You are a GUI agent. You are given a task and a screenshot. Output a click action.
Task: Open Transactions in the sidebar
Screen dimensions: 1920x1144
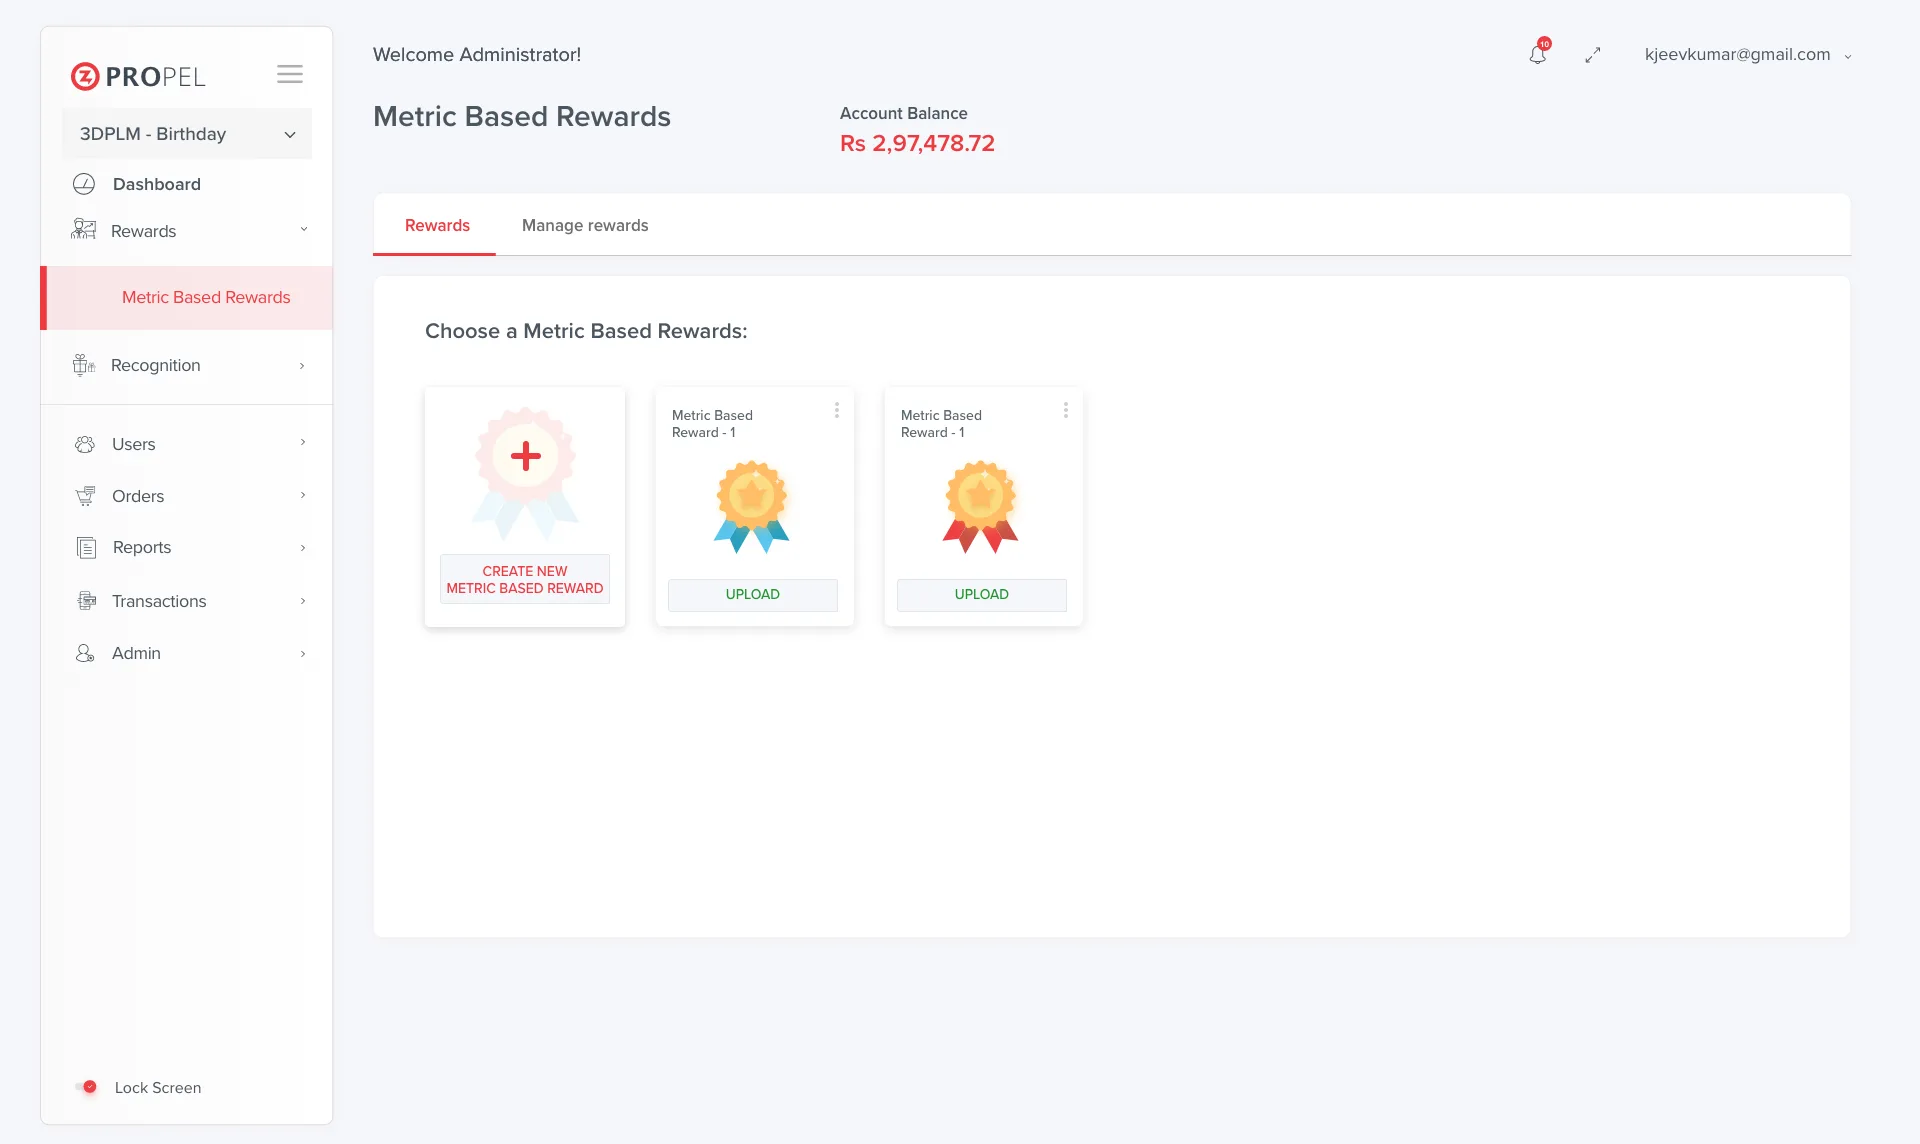pyautogui.click(x=159, y=601)
